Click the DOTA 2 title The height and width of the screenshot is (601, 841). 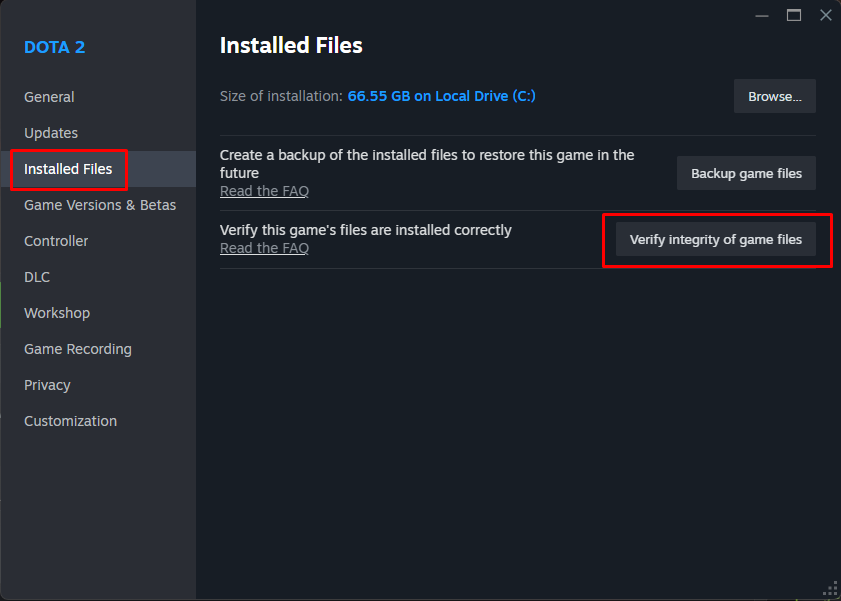click(x=54, y=47)
